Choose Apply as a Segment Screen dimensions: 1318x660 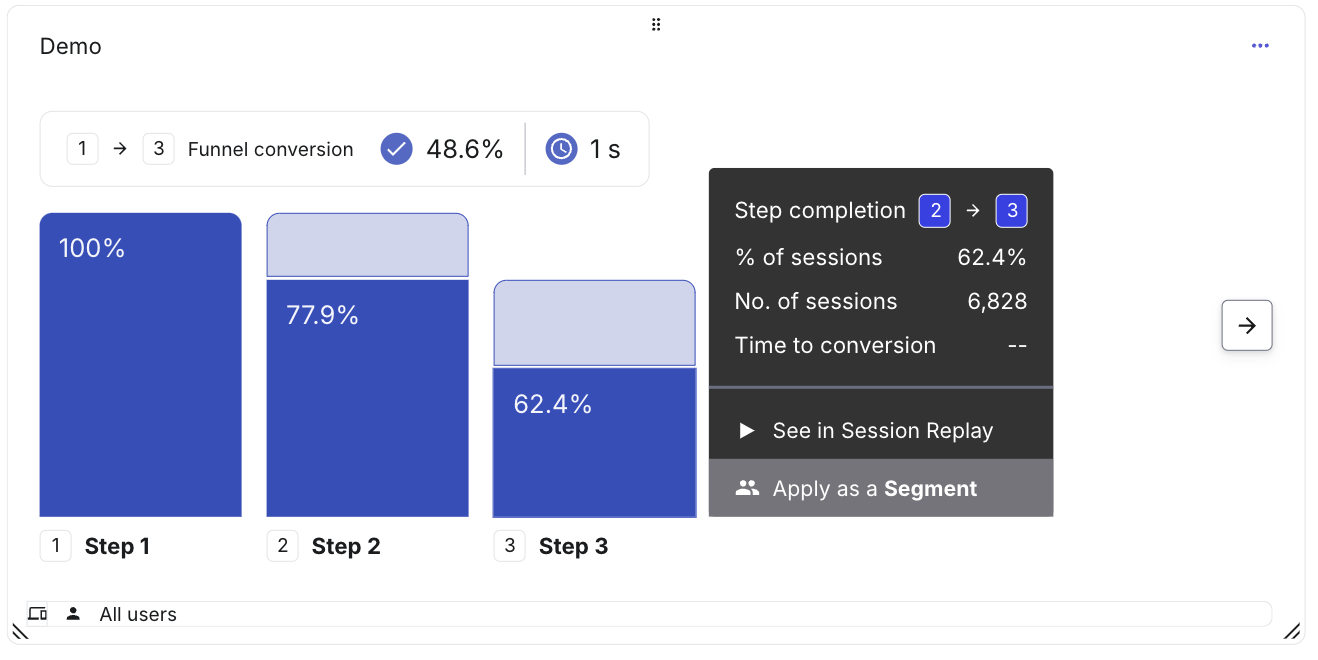click(881, 488)
